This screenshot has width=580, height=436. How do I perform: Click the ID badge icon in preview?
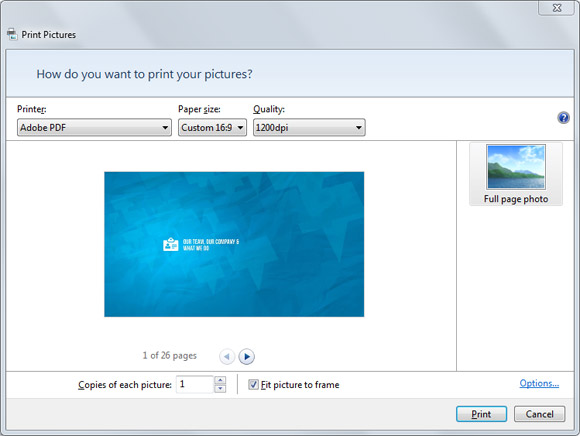click(171, 244)
